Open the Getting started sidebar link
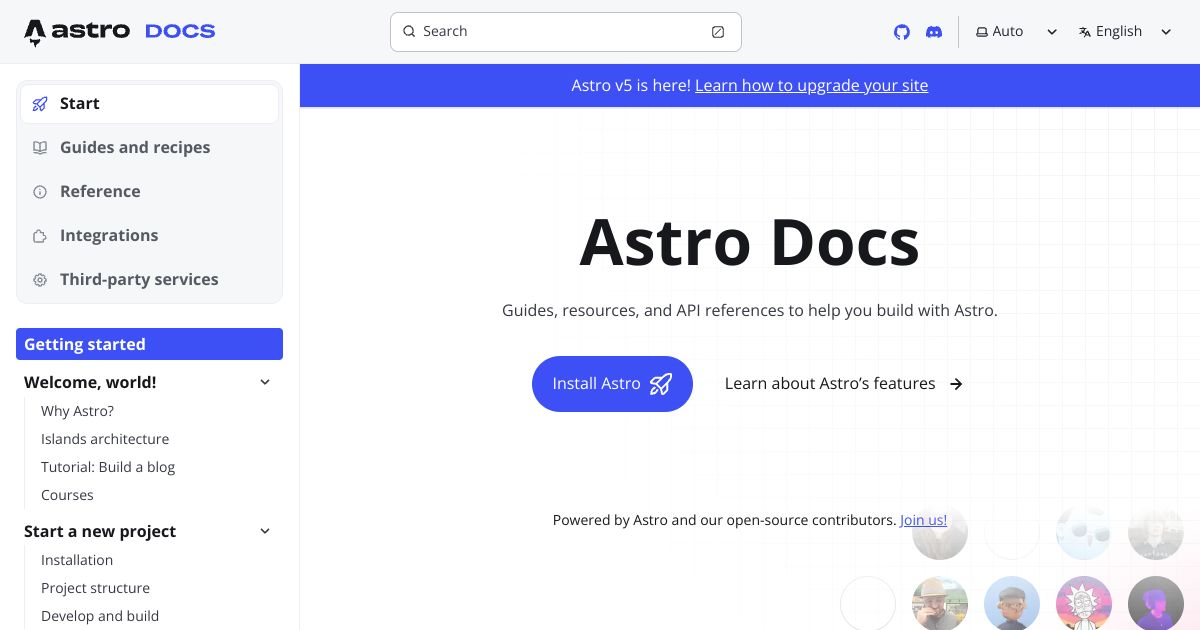The height and width of the screenshot is (630, 1200). click(x=149, y=344)
